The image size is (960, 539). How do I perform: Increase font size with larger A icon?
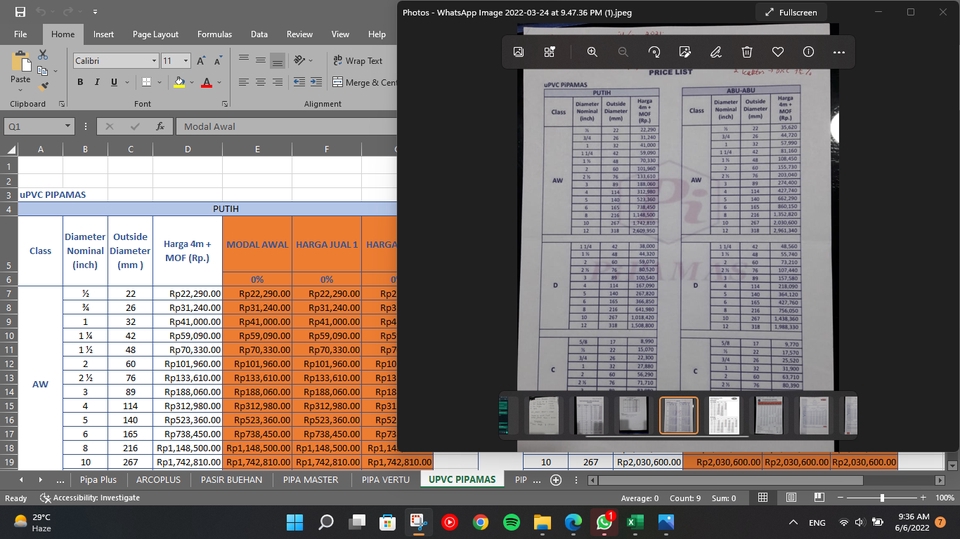tap(201, 61)
